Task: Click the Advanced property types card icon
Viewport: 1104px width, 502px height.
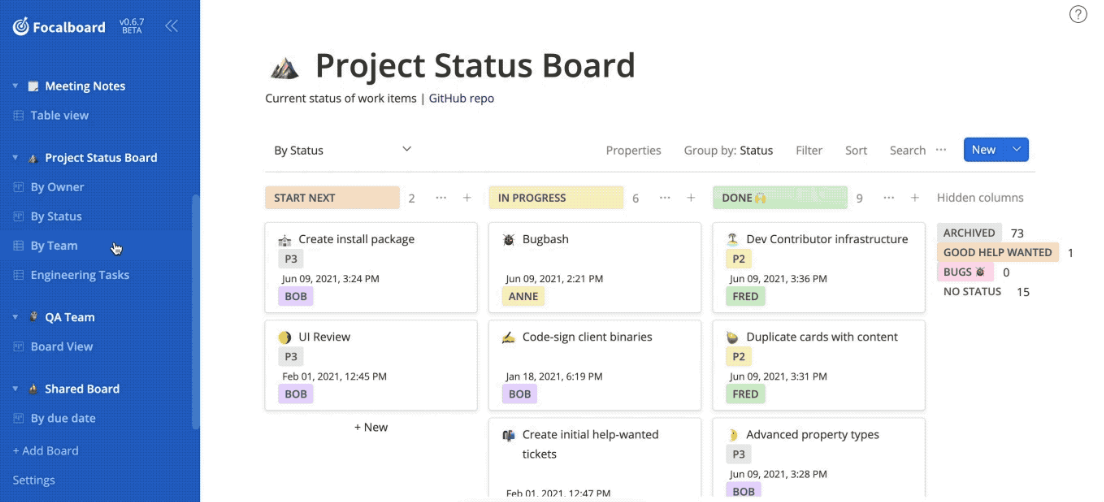Action: click(732, 435)
